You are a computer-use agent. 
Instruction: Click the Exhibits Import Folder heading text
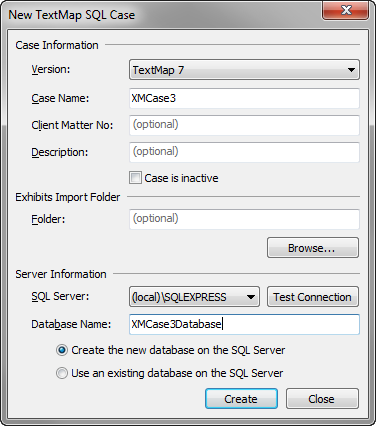(68, 197)
